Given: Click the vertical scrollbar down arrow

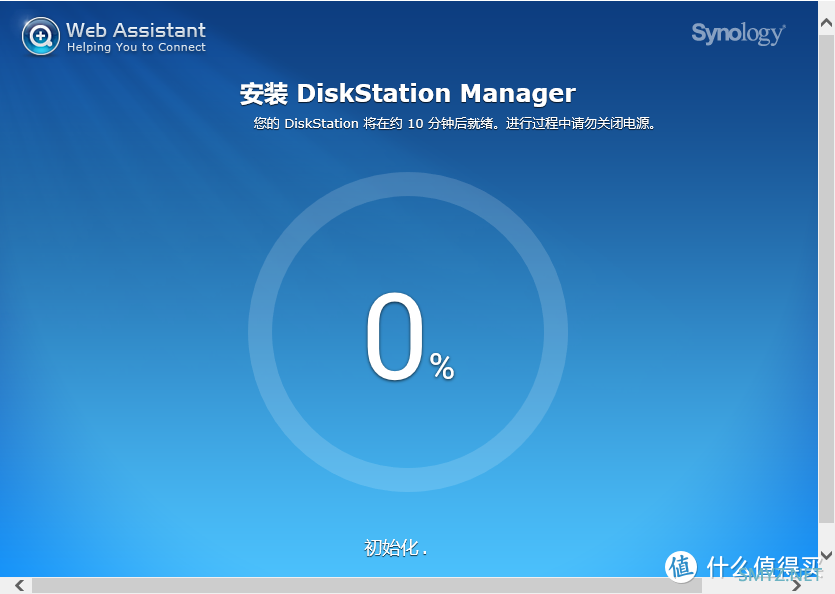Looking at the screenshot, I should point(826,556).
